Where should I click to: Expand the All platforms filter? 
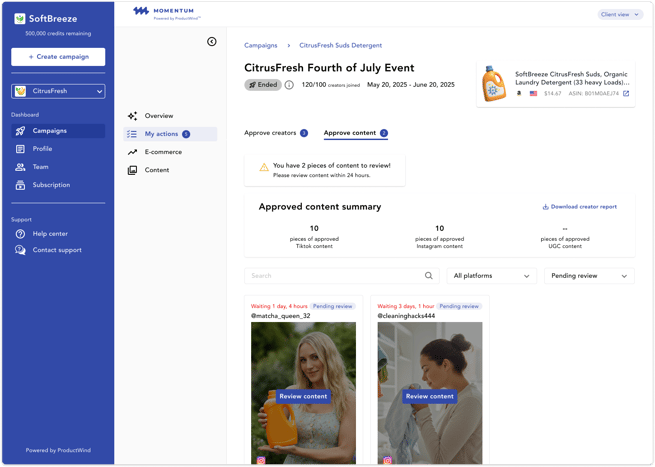[492, 276]
